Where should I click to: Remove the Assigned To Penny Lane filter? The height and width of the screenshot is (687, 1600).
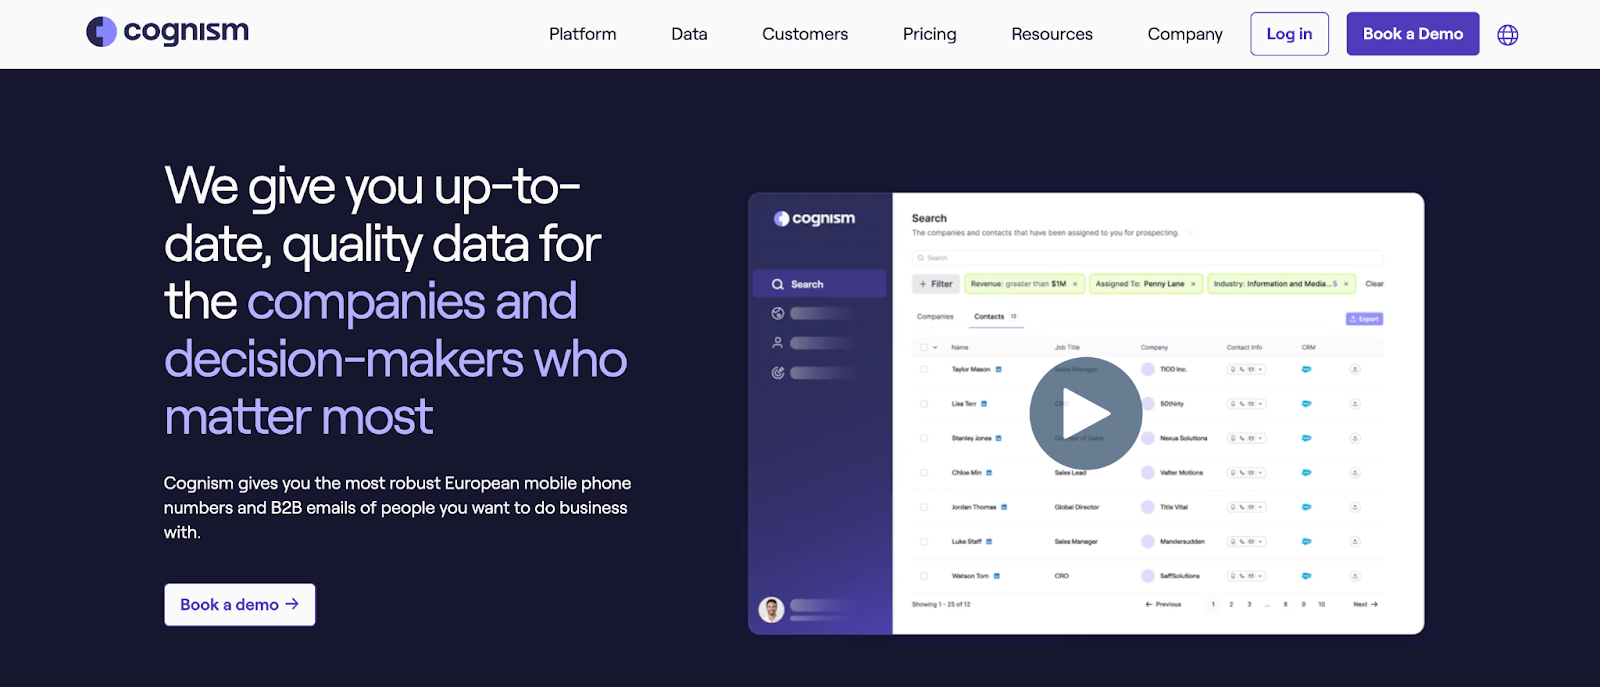pos(1193,284)
